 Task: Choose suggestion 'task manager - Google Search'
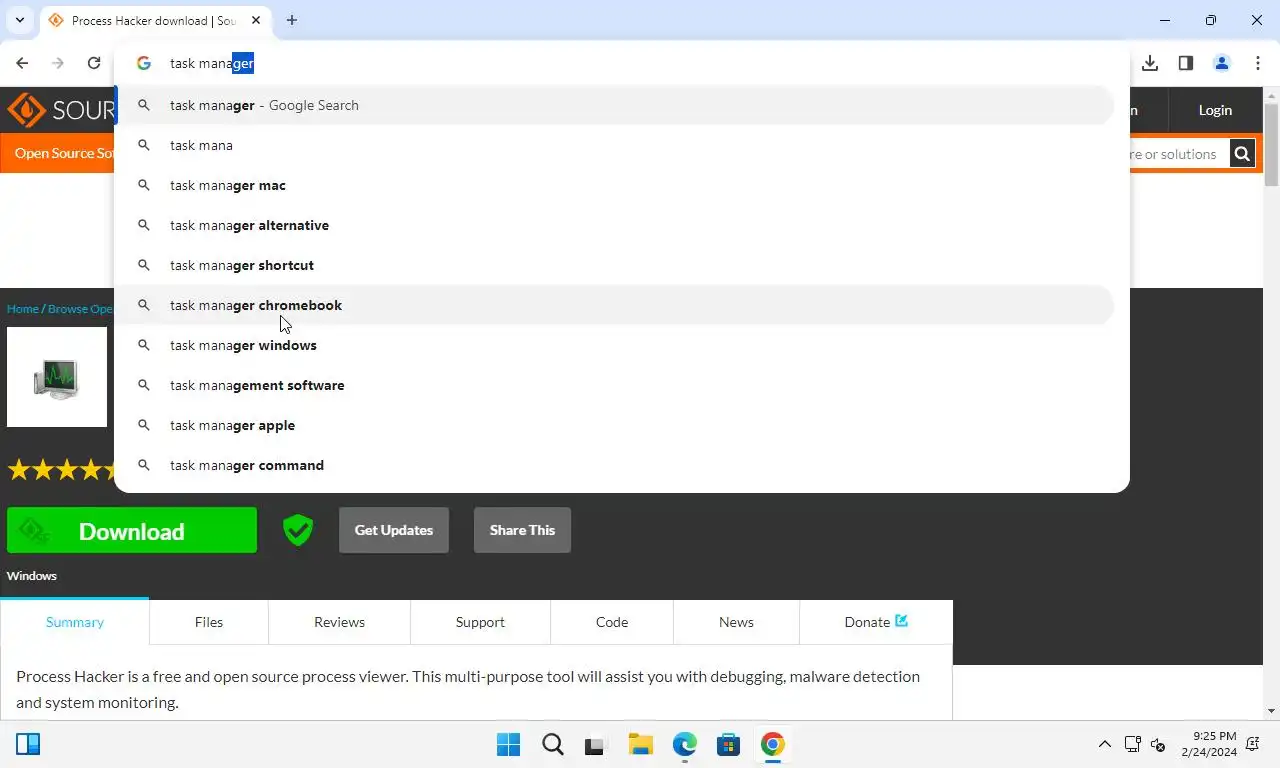pos(614,105)
